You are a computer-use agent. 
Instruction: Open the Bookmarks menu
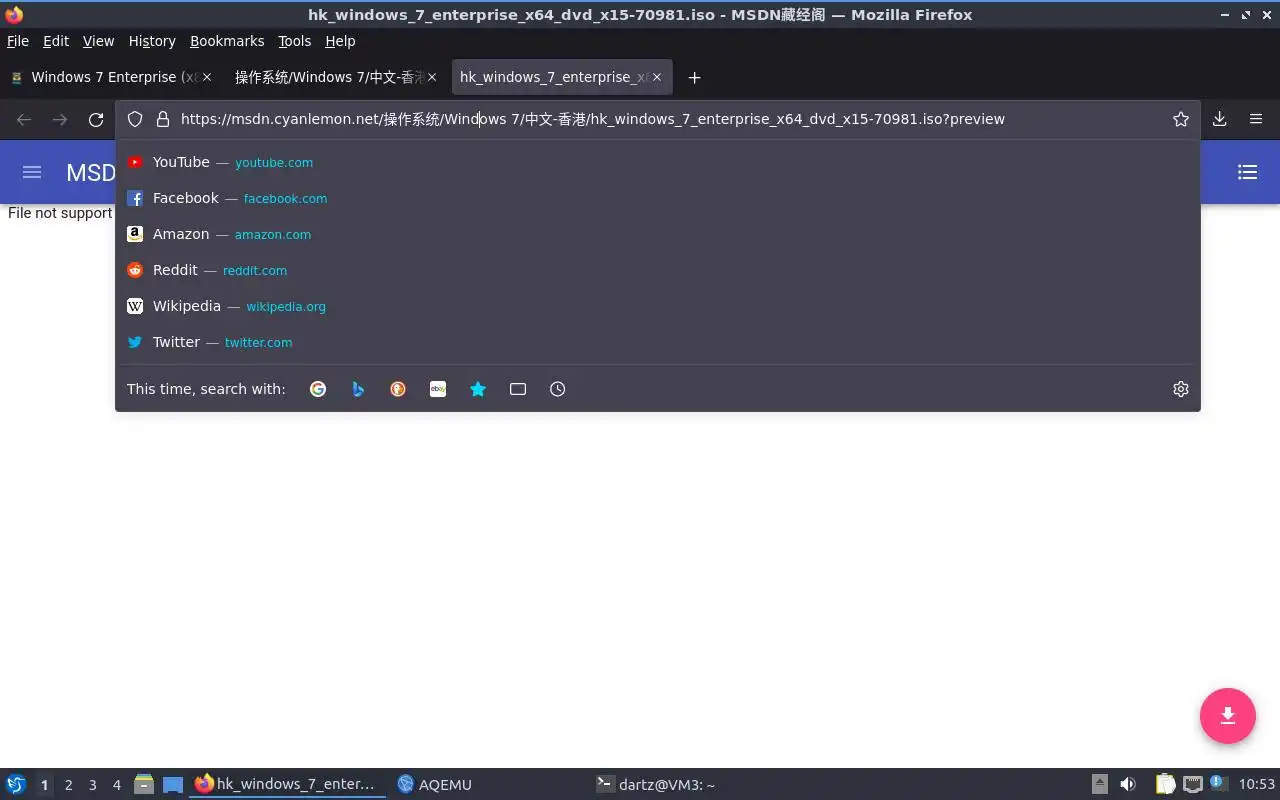point(227,41)
